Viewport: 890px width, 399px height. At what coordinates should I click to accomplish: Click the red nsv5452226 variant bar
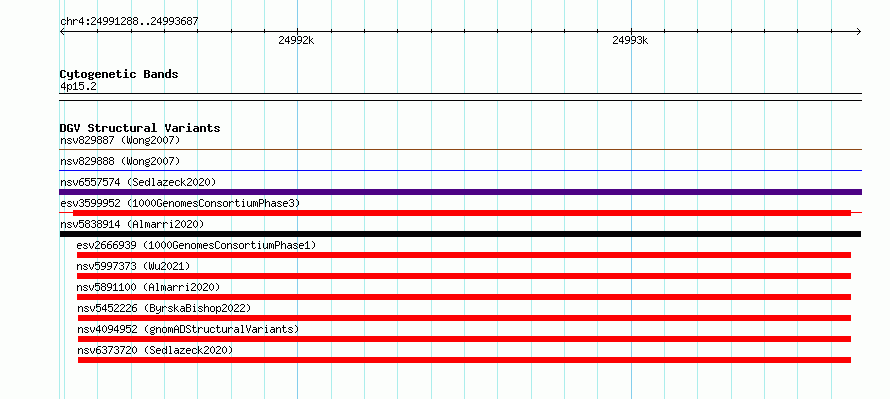(x=464, y=318)
